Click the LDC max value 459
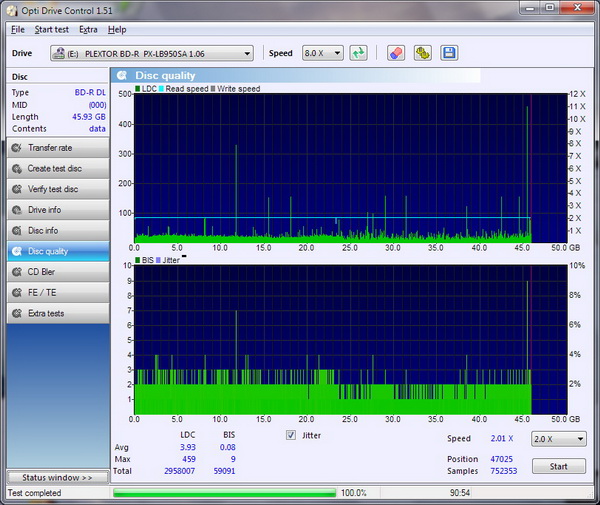This screenshot has width=600, height=505. click(x=189, y=459)
